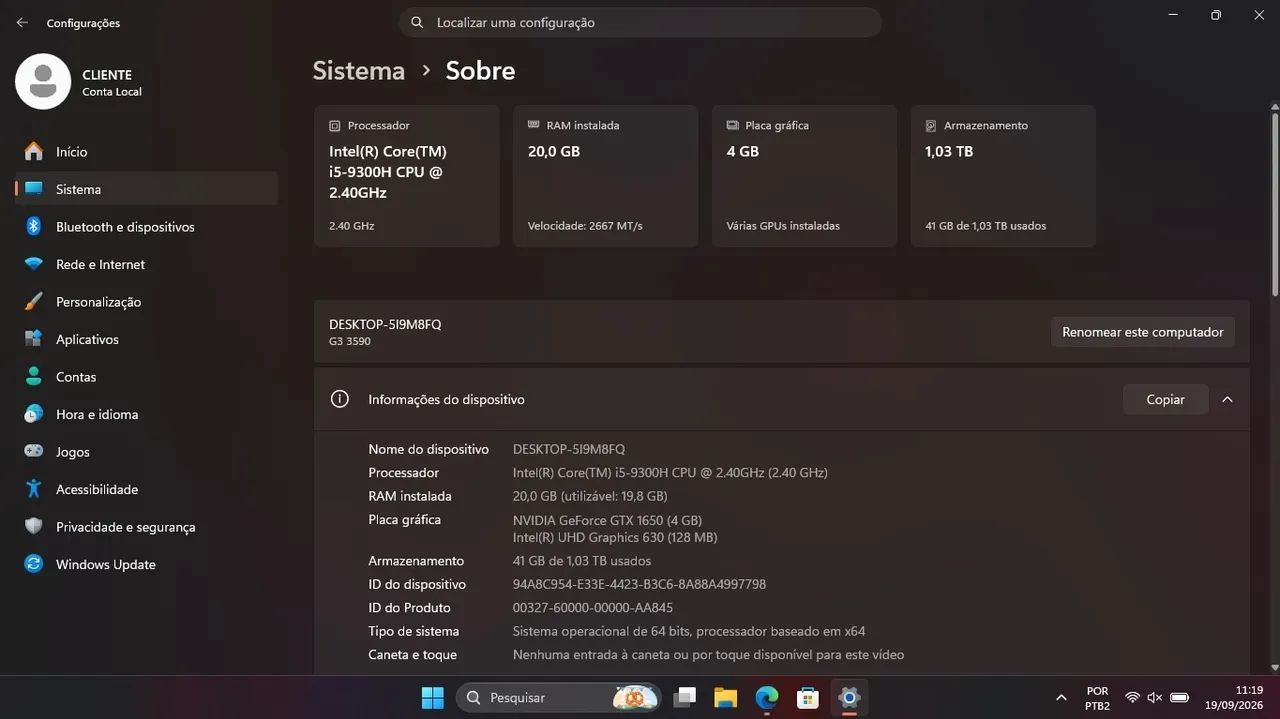Click the Bluetooth icon in sidebar
The height and width of the screenshot is (719, 1280).
coord(34,226)
